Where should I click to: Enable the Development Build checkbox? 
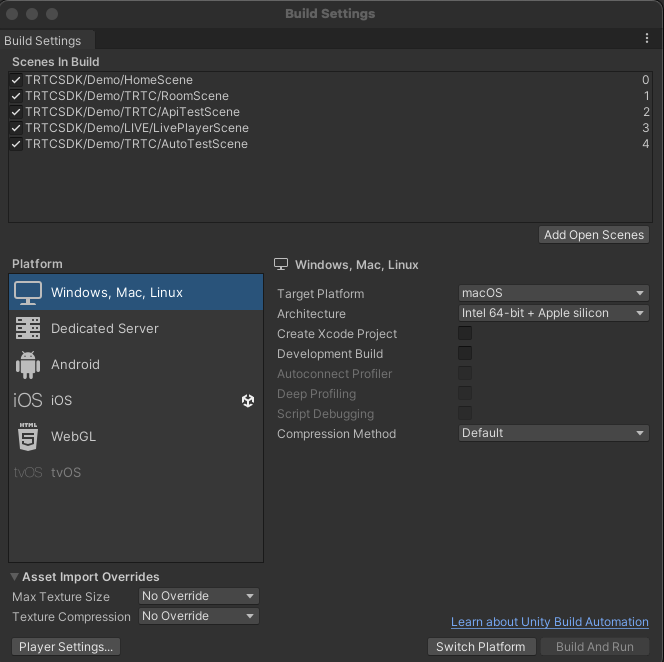coord(465,354)
